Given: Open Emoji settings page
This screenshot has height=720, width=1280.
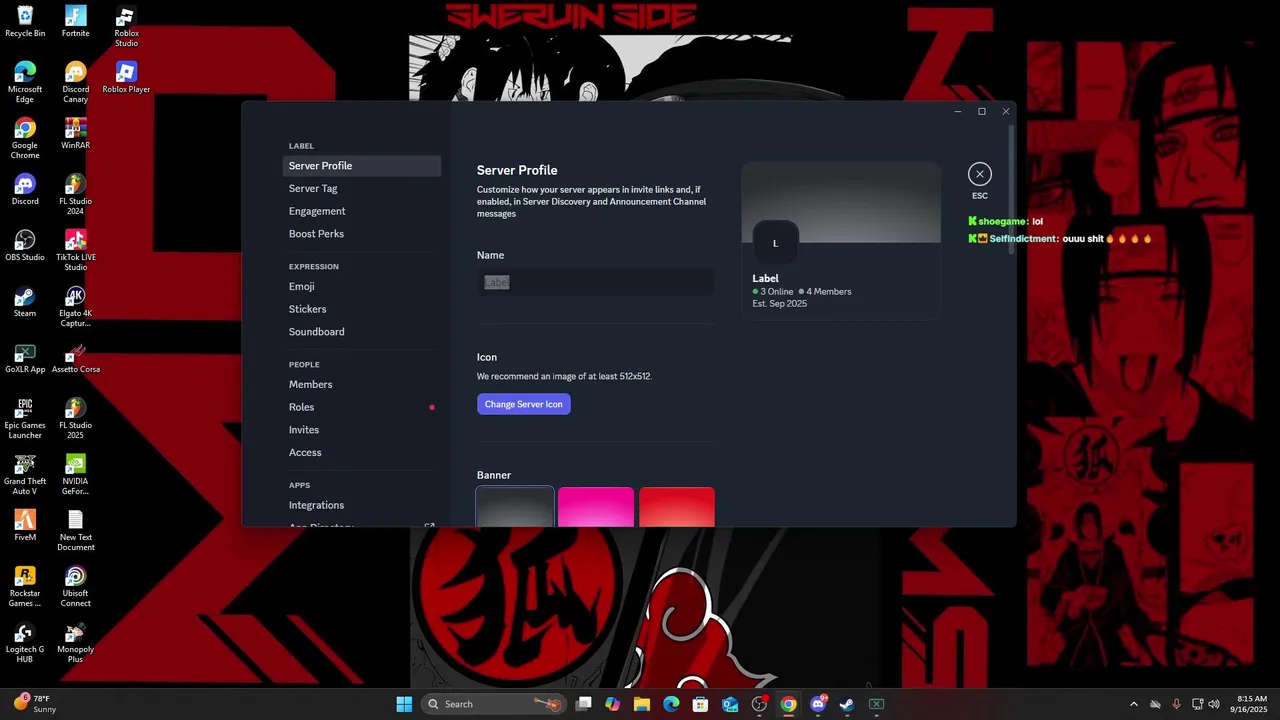Looking at the screenshot, I should pos(362,287).
